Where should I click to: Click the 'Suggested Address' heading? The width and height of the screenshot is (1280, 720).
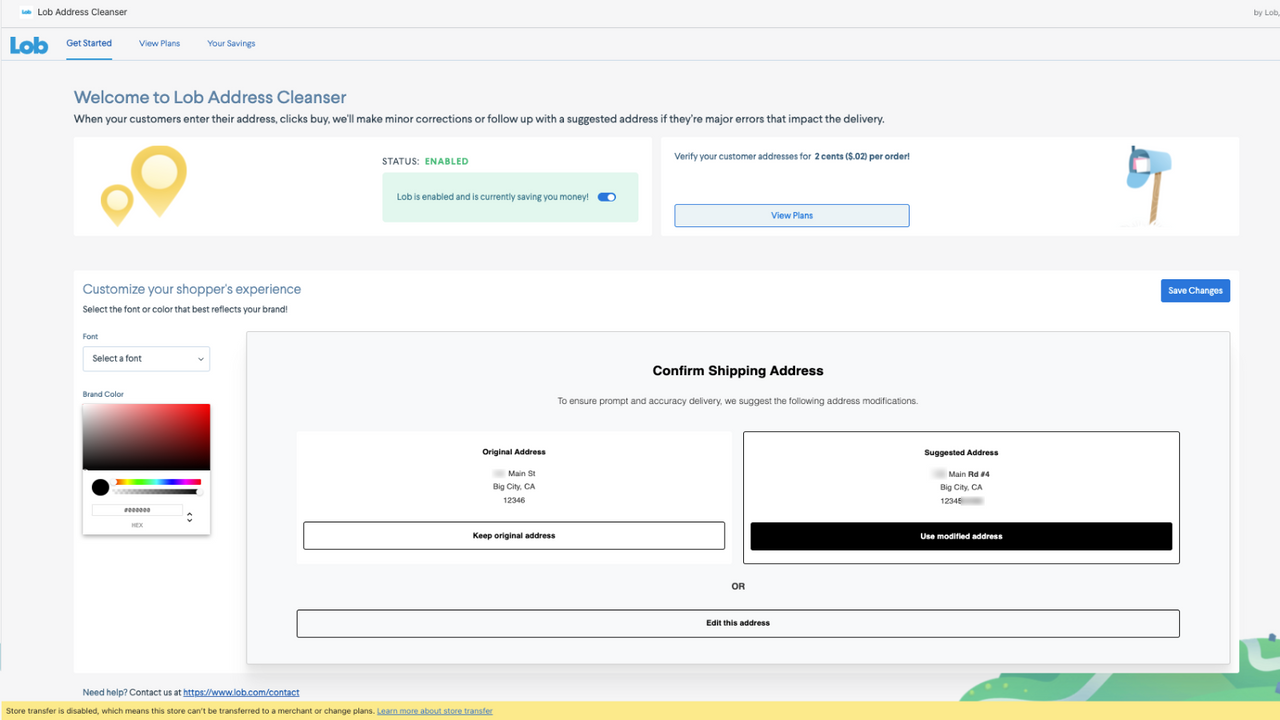tap(961, 453)
